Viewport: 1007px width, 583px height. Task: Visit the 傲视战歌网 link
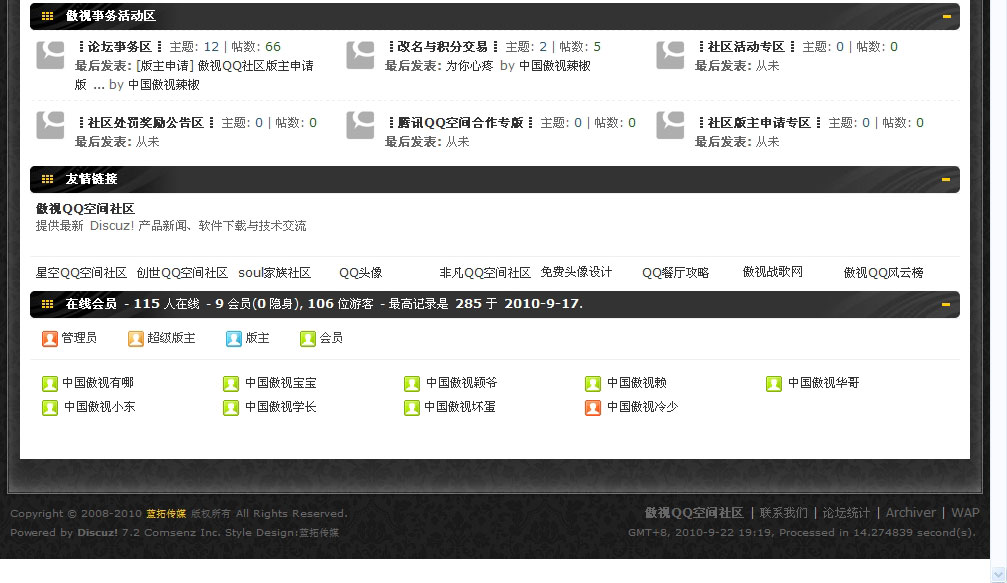[773, 272]
